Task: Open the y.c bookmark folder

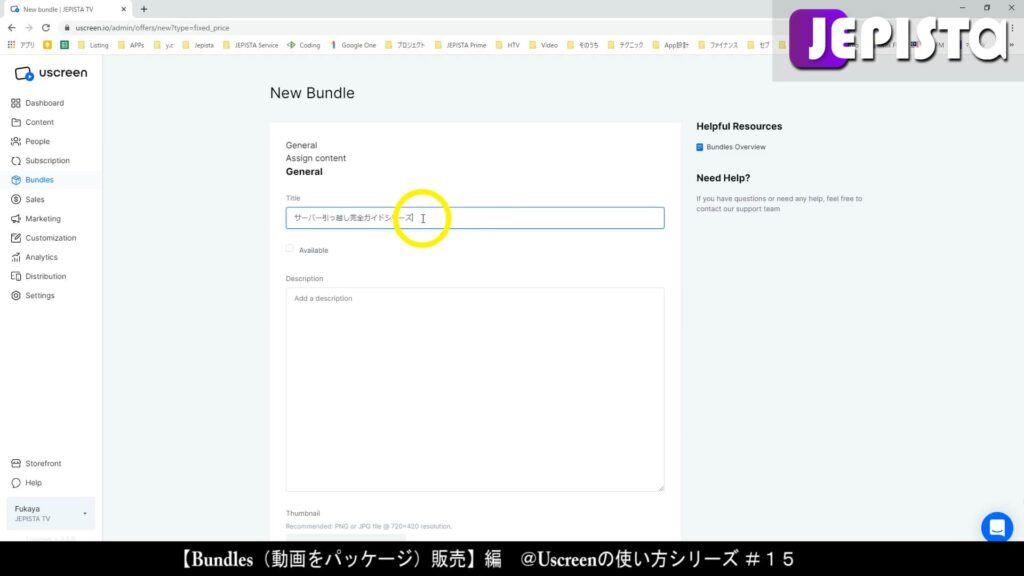Action: 163,45
